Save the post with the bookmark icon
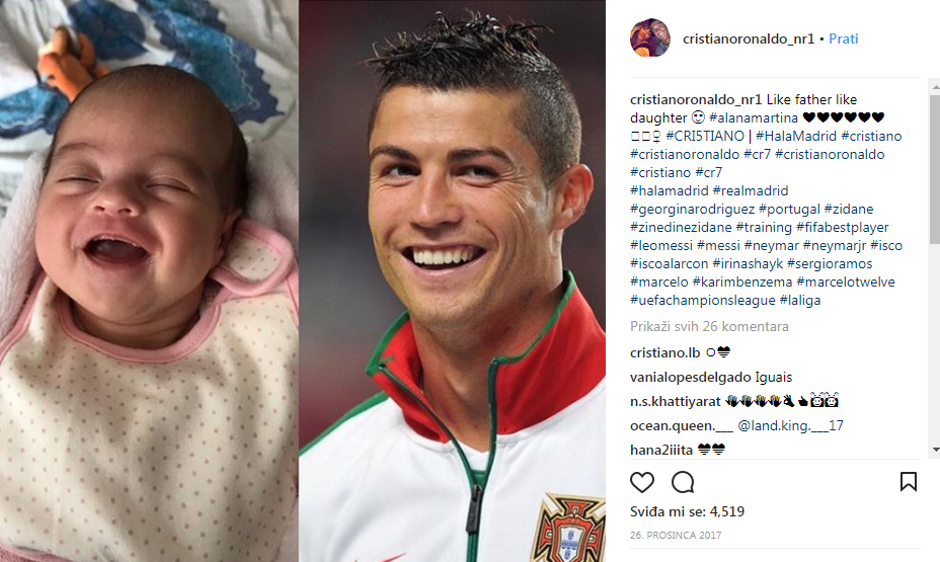The image size is (940, 562). pyautogui.click(x=908, y=482)
